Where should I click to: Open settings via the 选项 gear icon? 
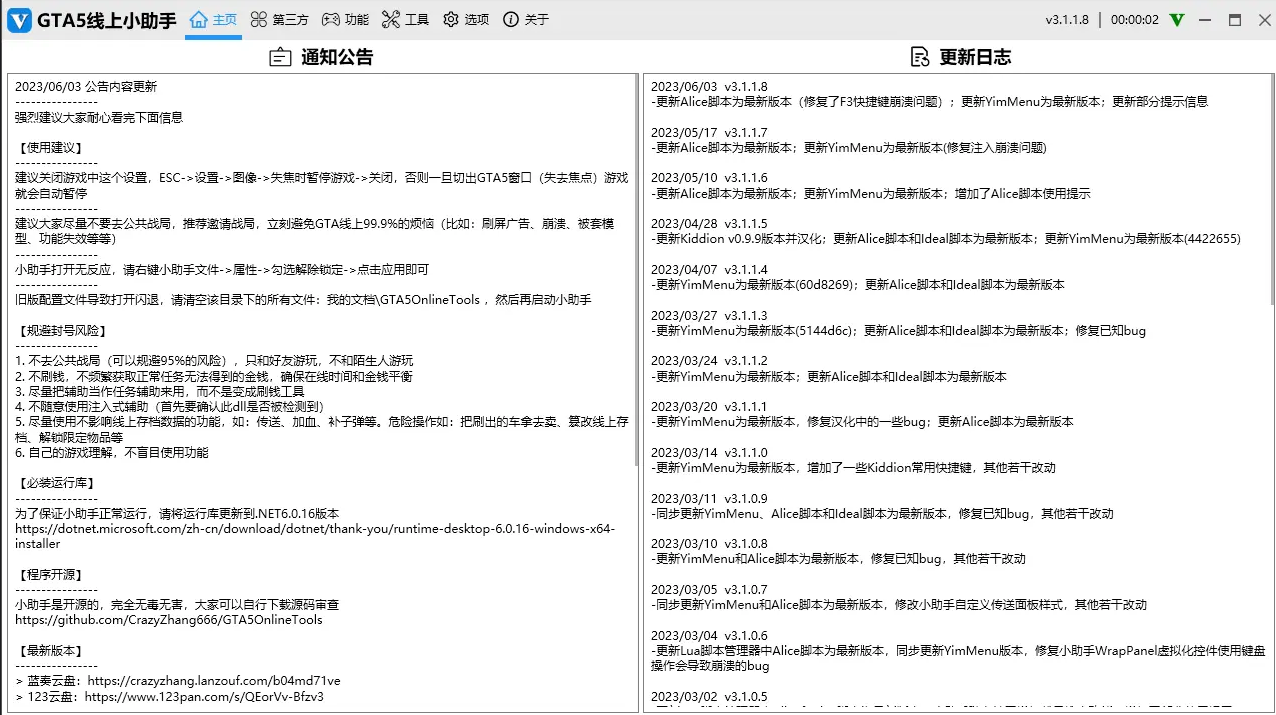450,18
